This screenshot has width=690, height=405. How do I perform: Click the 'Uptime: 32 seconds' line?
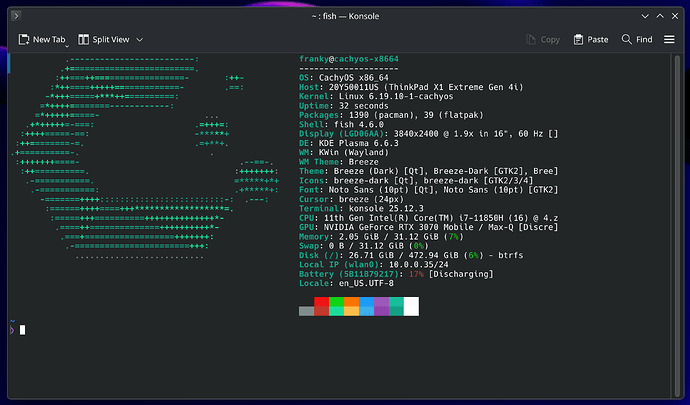[344, 106]
